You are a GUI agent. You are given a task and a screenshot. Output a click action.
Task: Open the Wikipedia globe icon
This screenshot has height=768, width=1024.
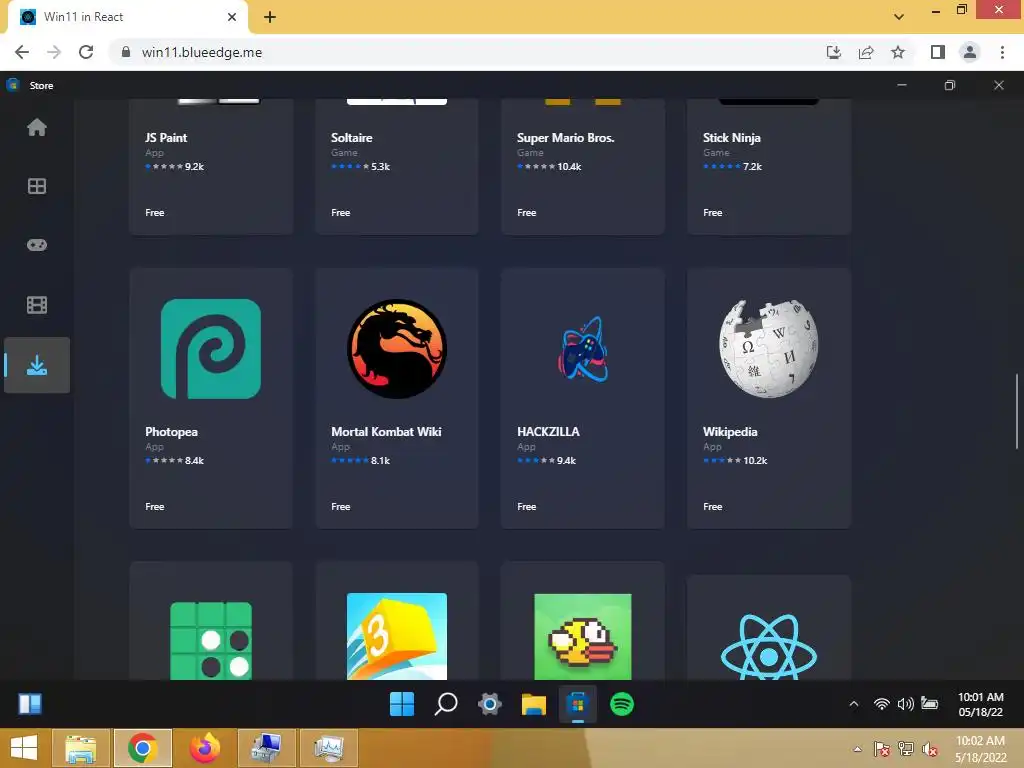(x=769, y=349)
